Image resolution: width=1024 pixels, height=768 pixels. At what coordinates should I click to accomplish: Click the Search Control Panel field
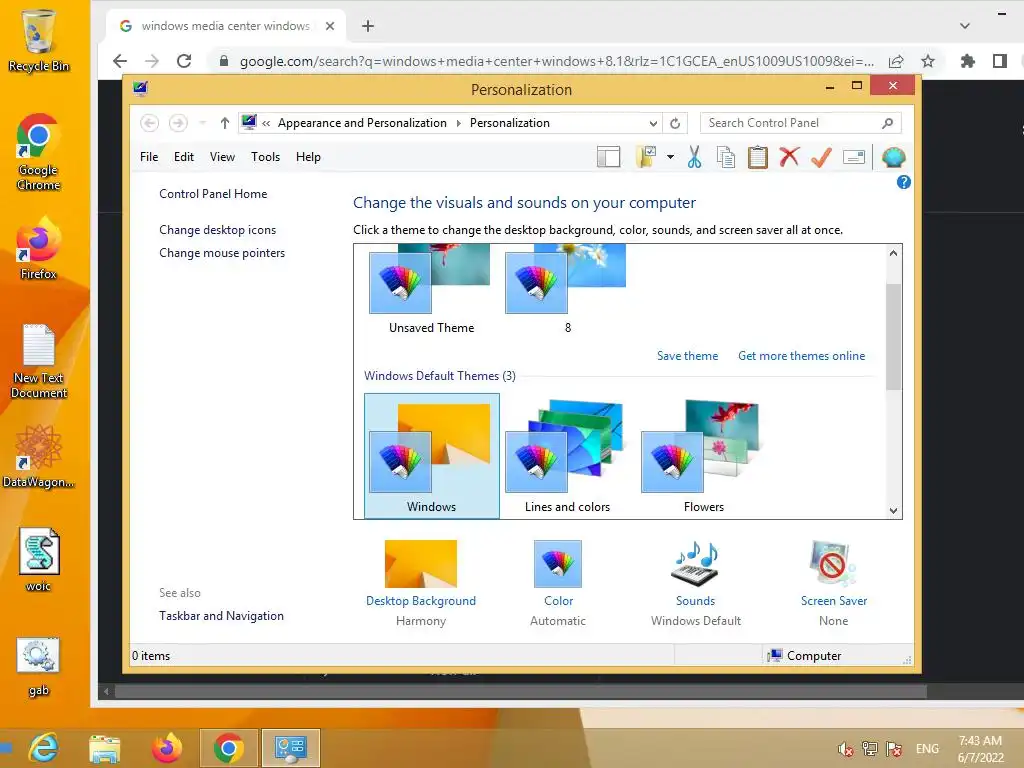click(801, 123)
